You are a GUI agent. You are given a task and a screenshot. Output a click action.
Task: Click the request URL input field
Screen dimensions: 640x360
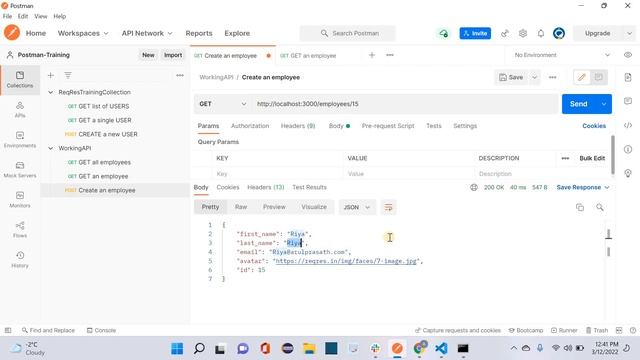404,104
